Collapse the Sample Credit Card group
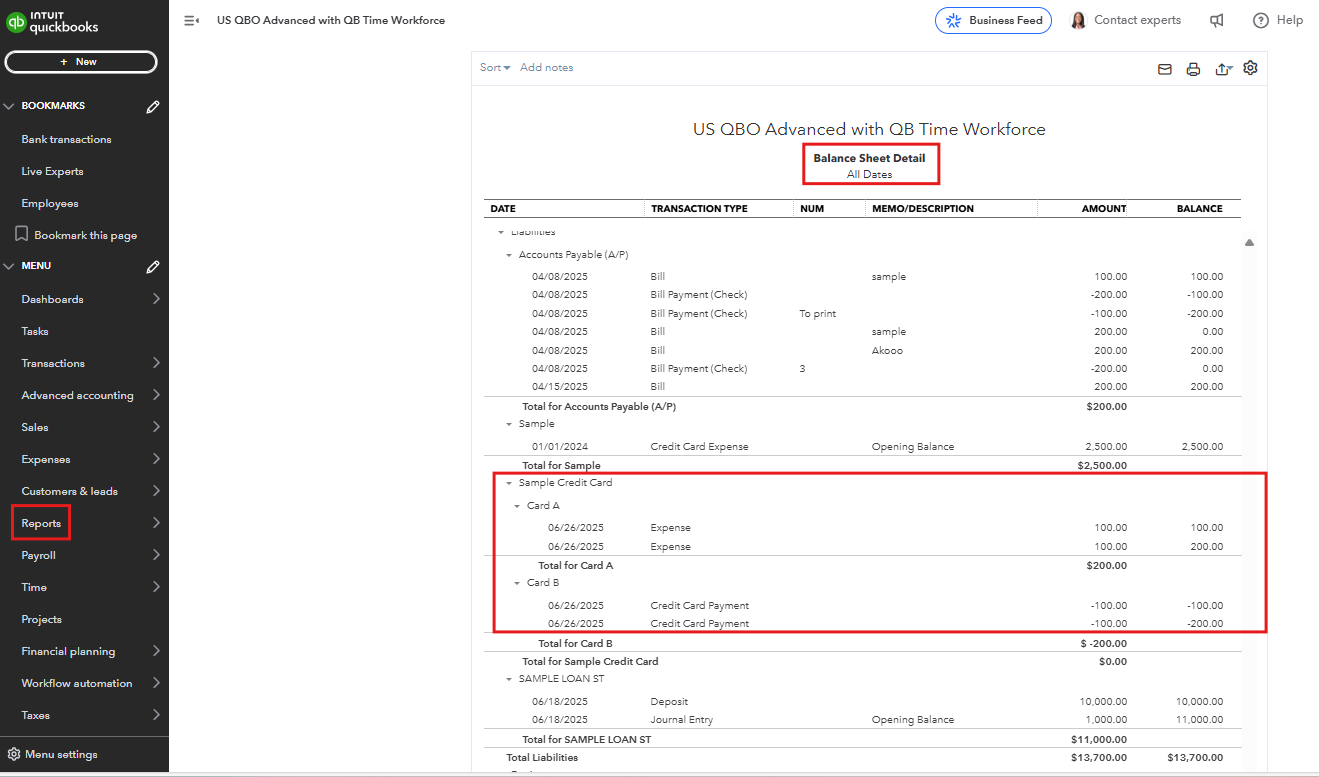Viewport: 1319px width, 777px height. pos(509,483)
